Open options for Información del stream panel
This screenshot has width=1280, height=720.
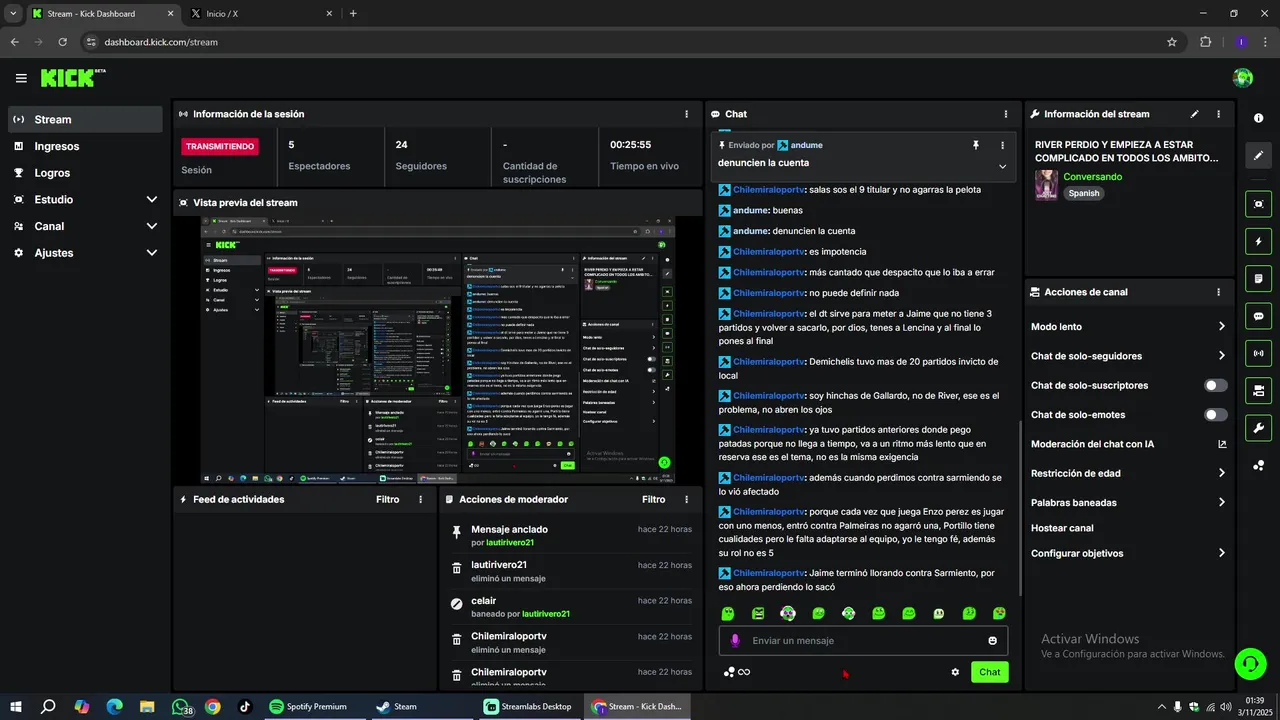(x=1218, y=114)
